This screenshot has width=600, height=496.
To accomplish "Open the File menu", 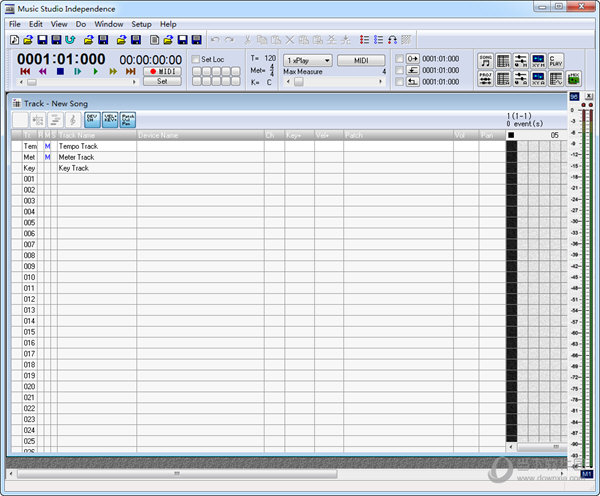I will pyautogui.click(x=15, y=24).
